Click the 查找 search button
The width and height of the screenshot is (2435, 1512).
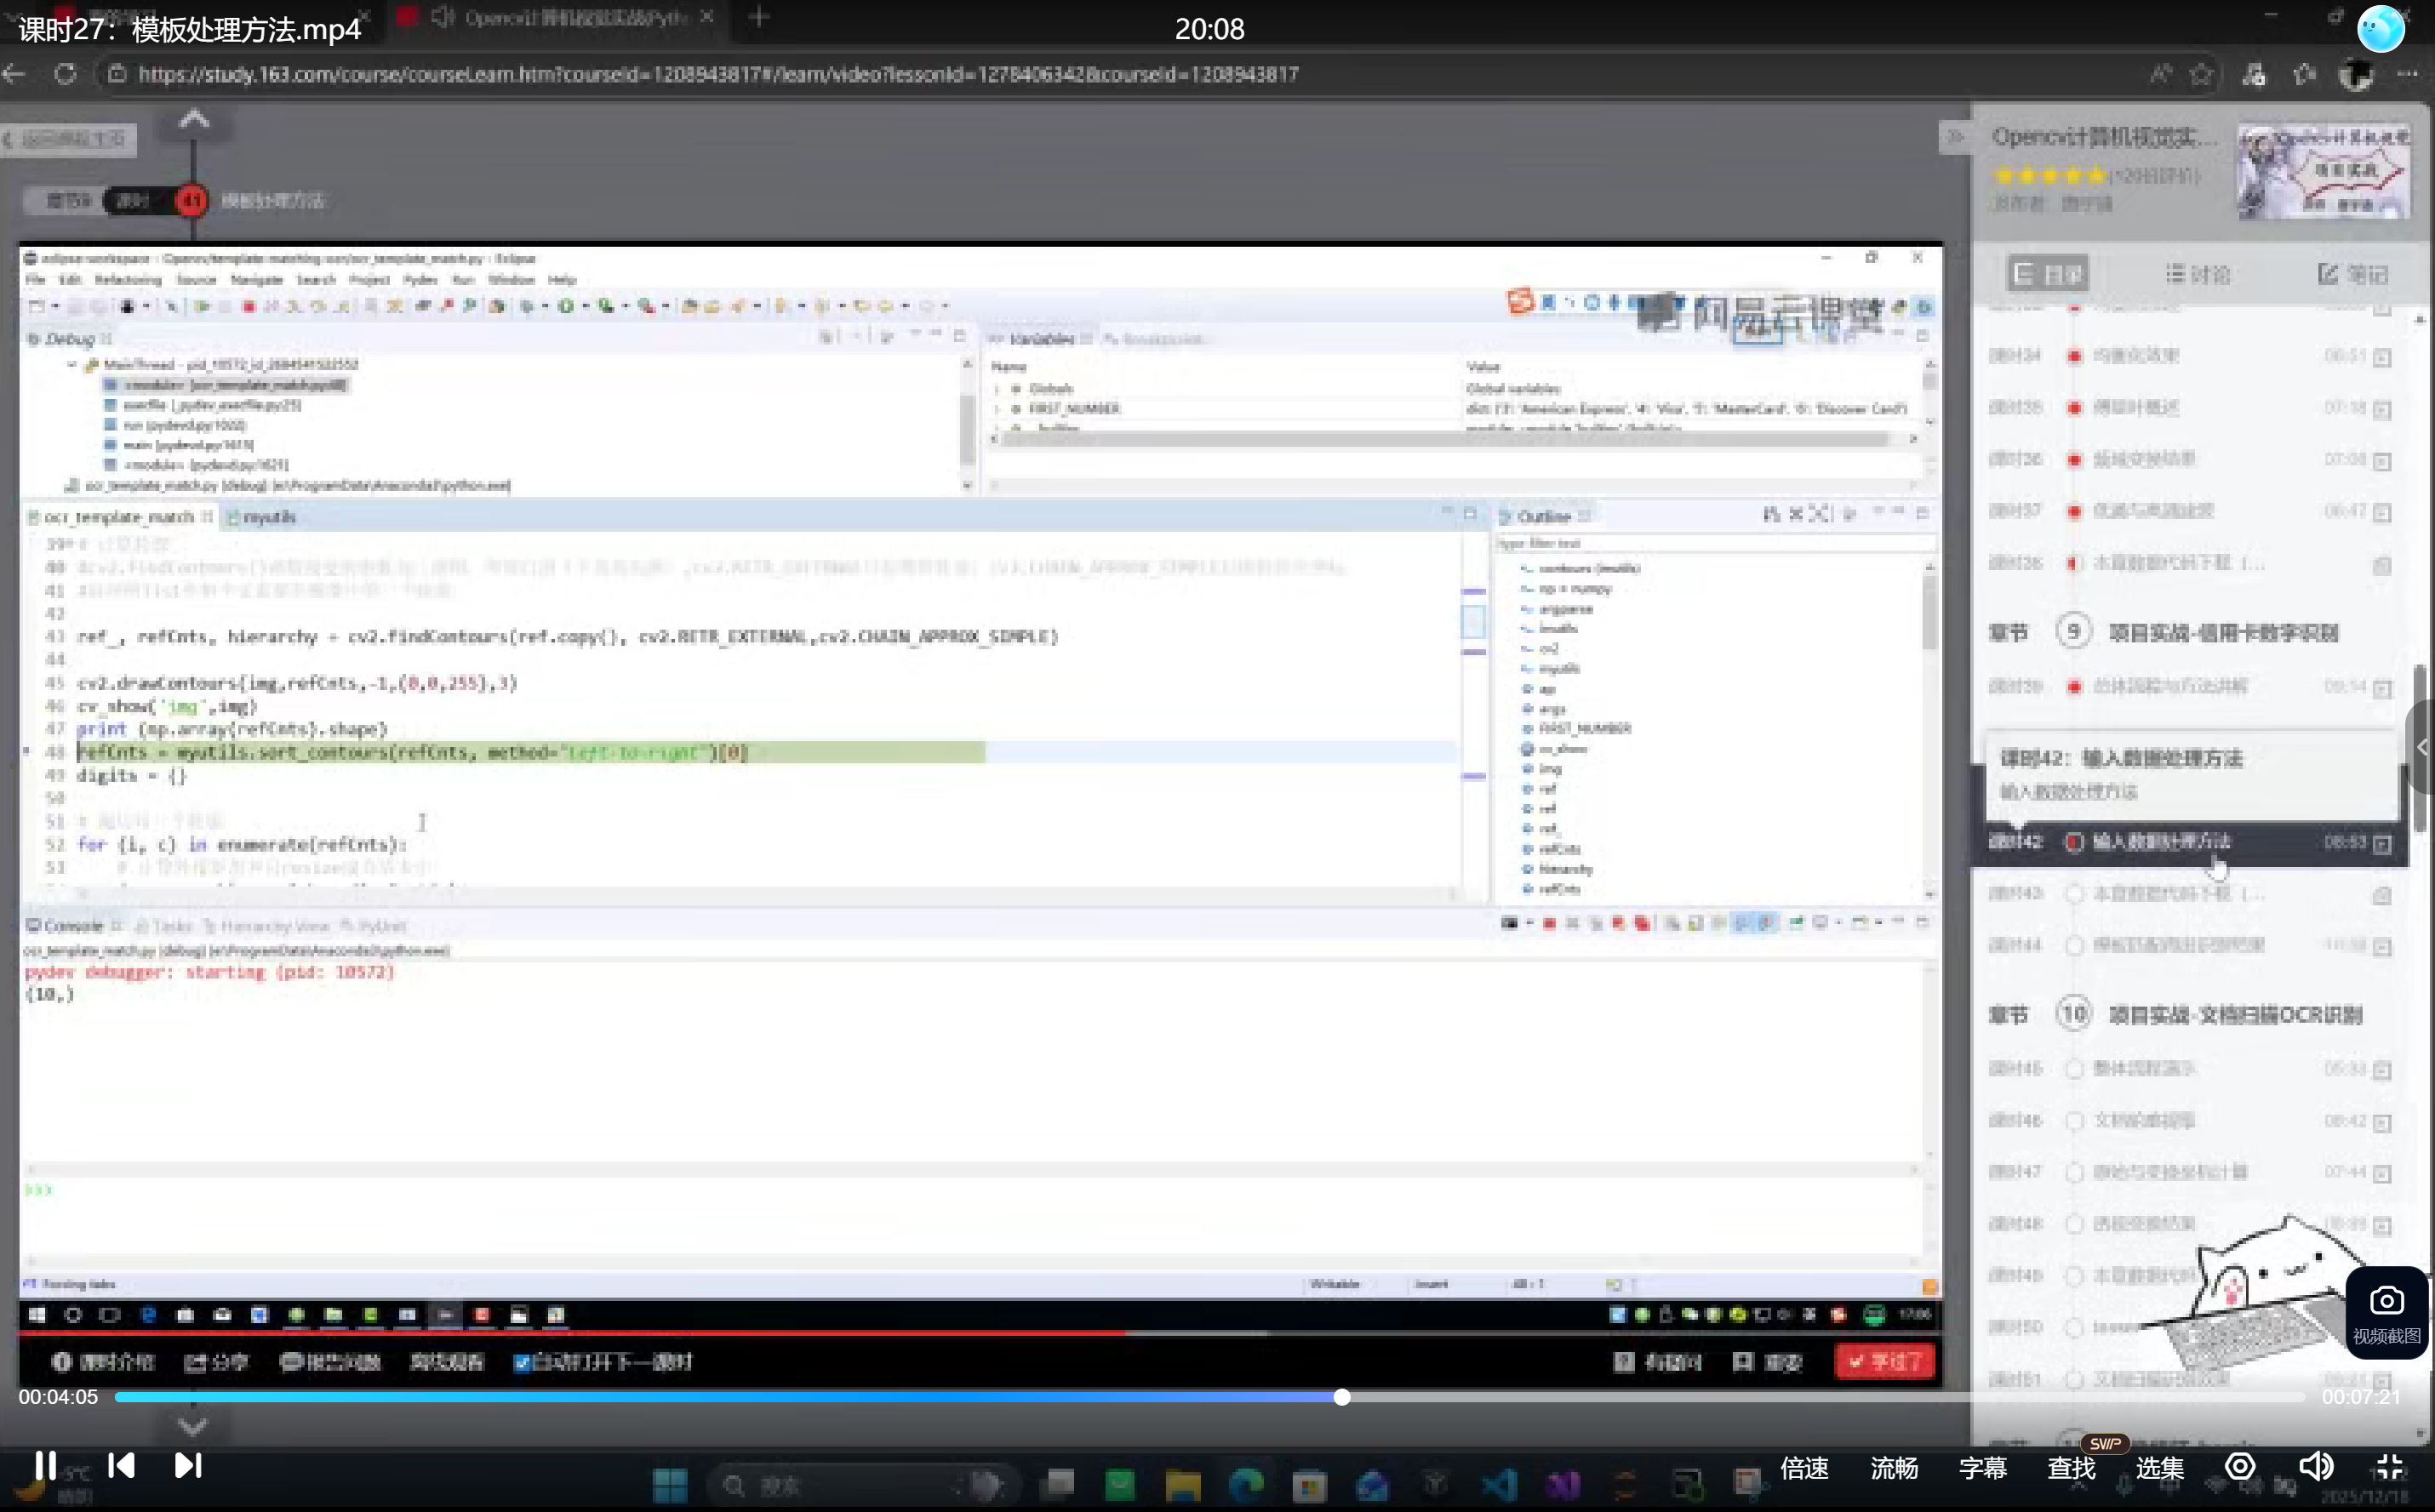2071,1468
